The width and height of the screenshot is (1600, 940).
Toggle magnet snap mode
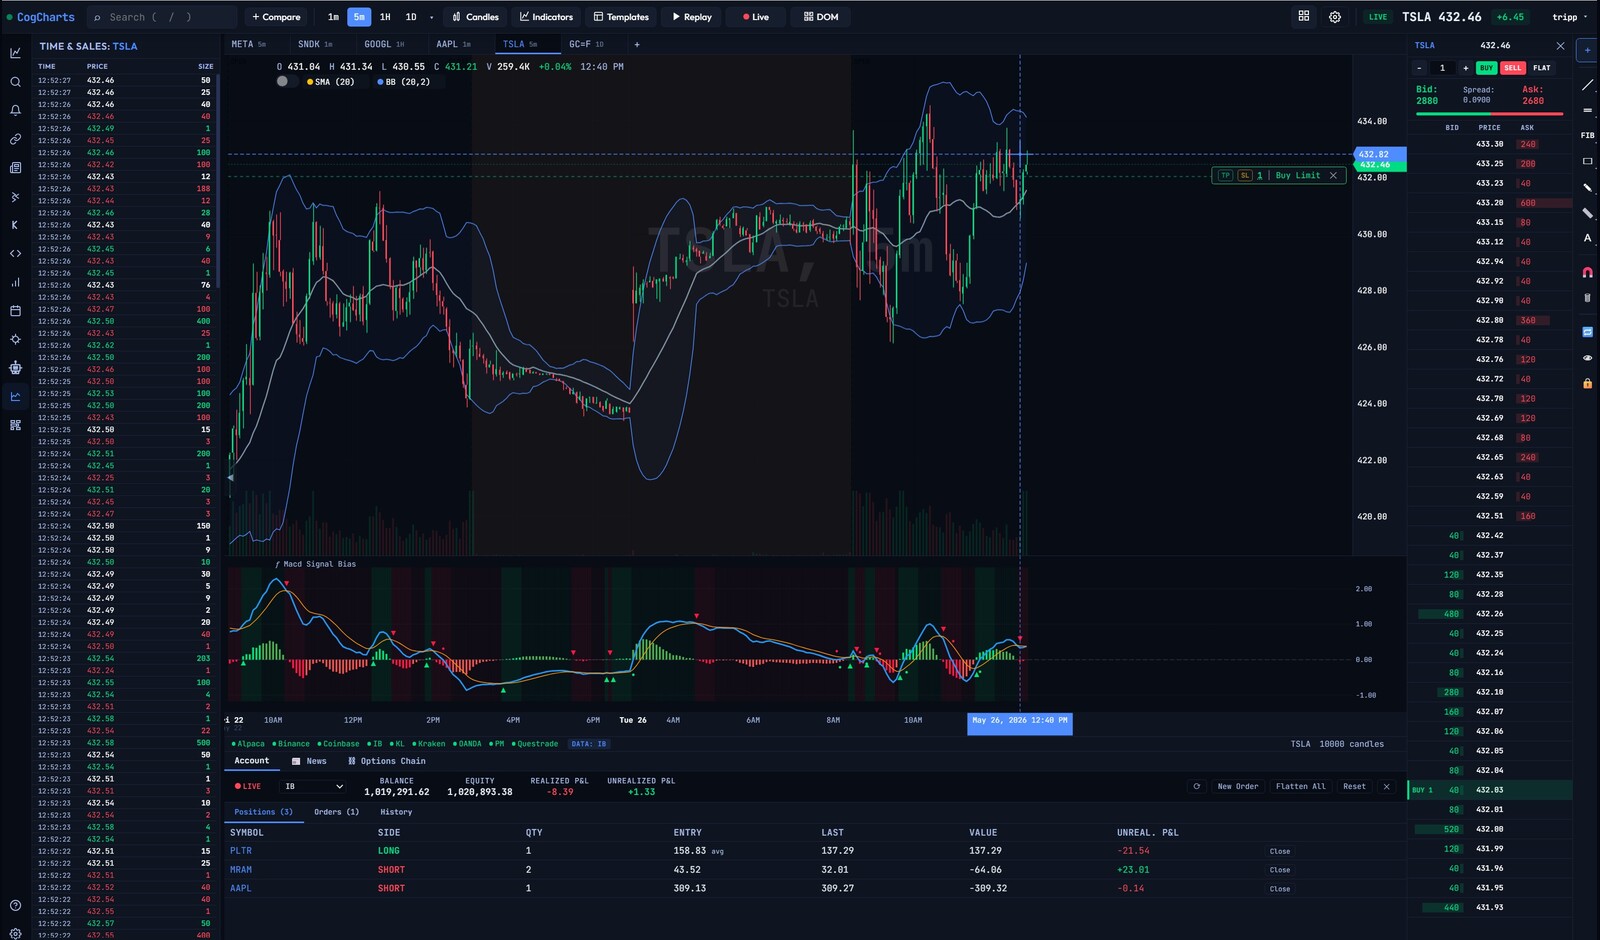(1587, 272)
